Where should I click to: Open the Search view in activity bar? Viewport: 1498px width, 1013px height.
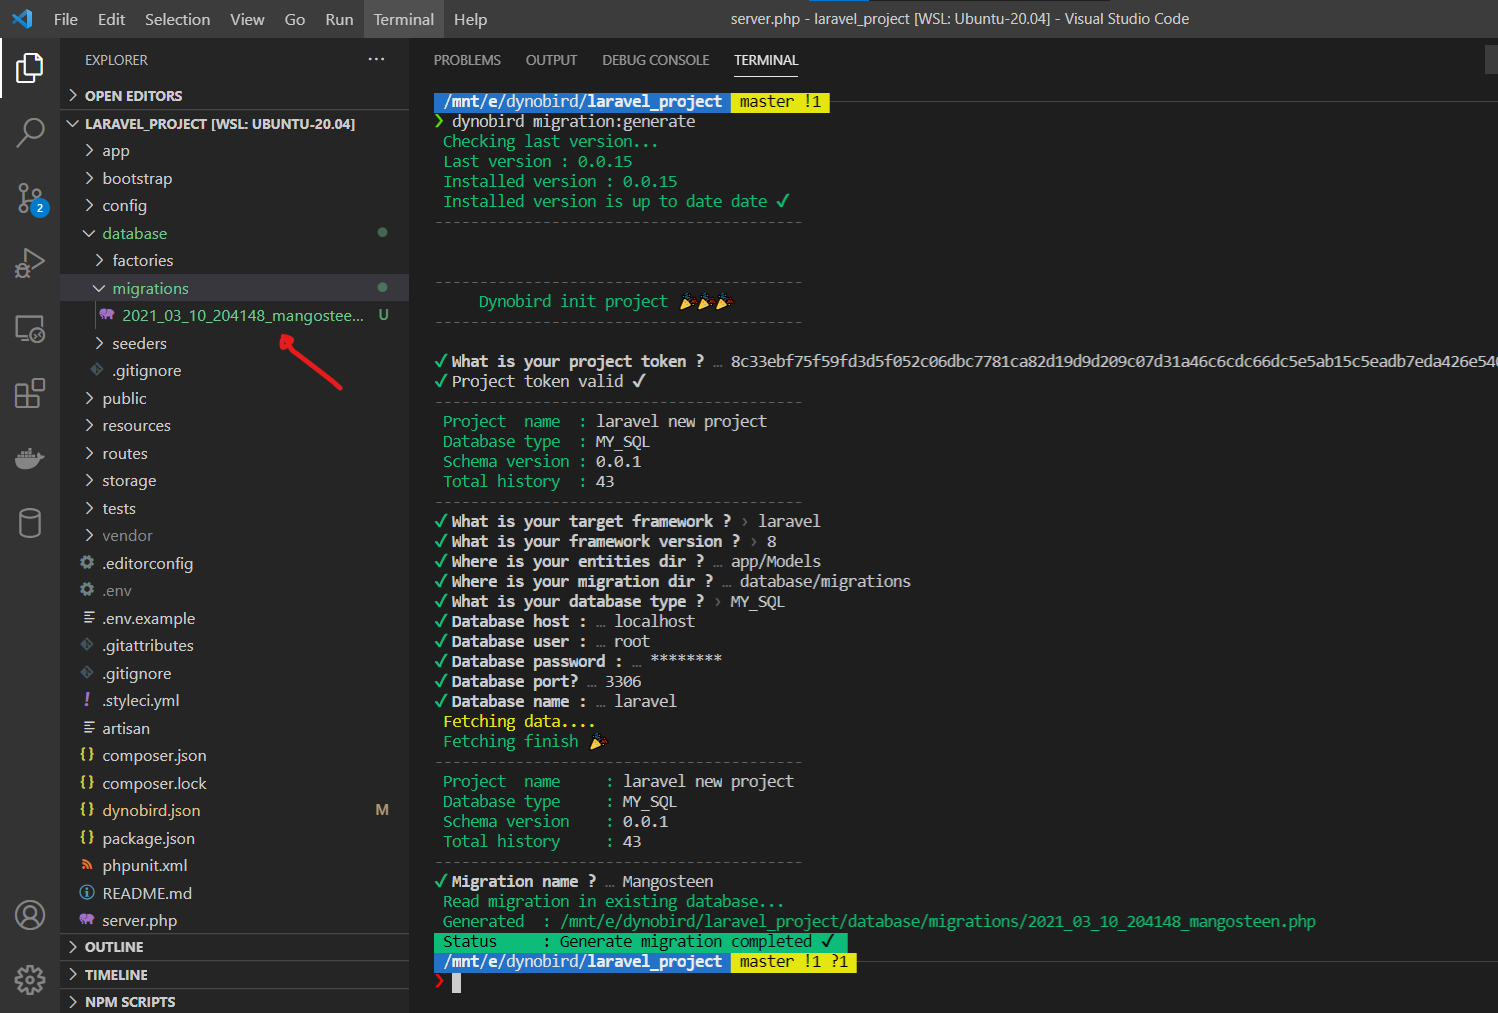[30, 132]
